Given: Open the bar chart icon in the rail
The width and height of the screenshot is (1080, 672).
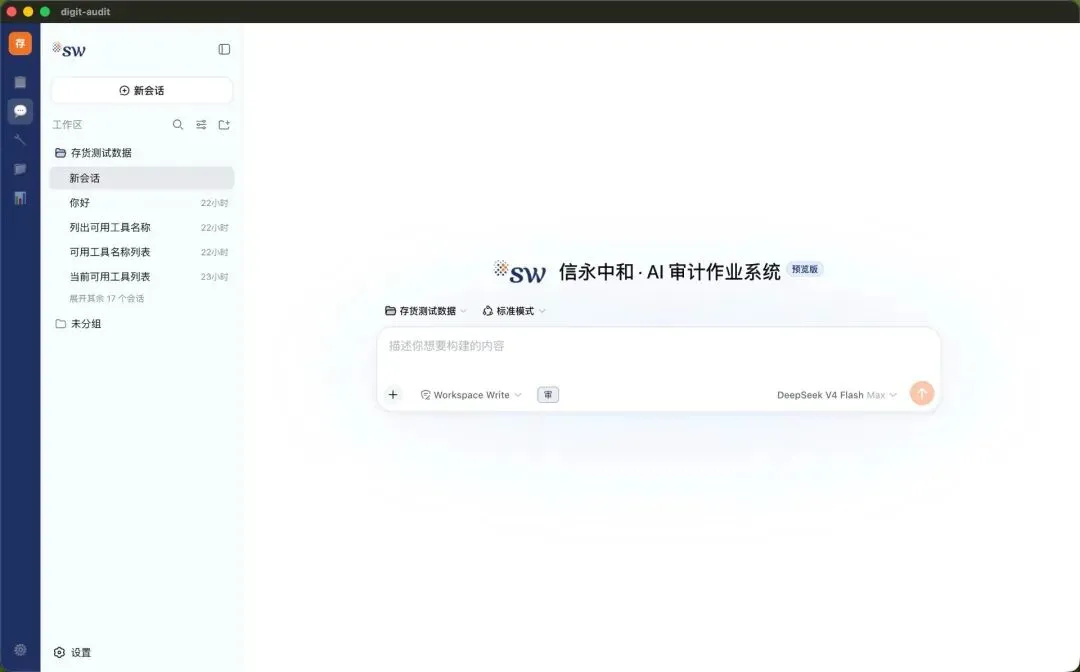Looking at the screenshot, I should 20,198.
